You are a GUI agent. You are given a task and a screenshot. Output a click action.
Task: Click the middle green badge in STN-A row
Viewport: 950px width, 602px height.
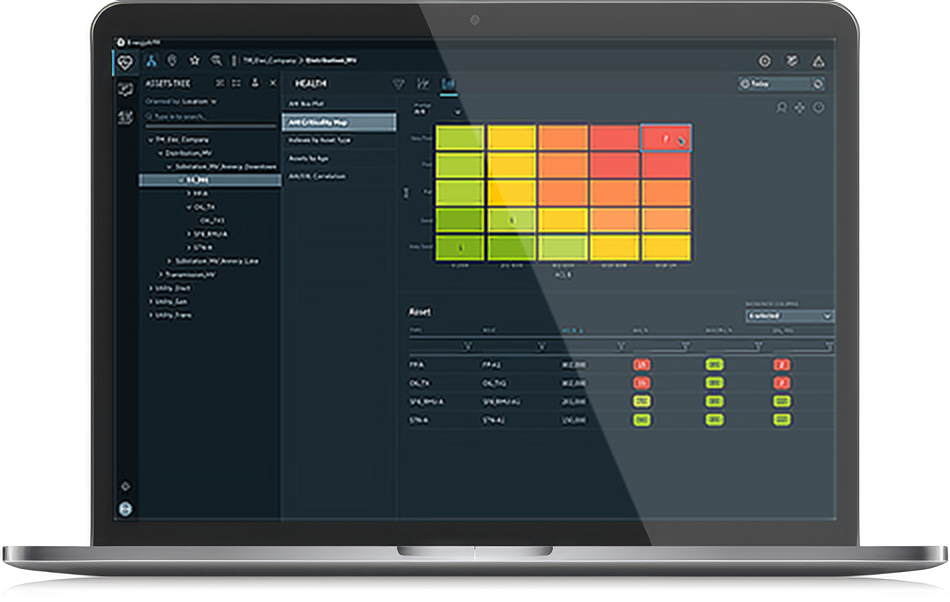pyautogui.click(x=714, y=419)
